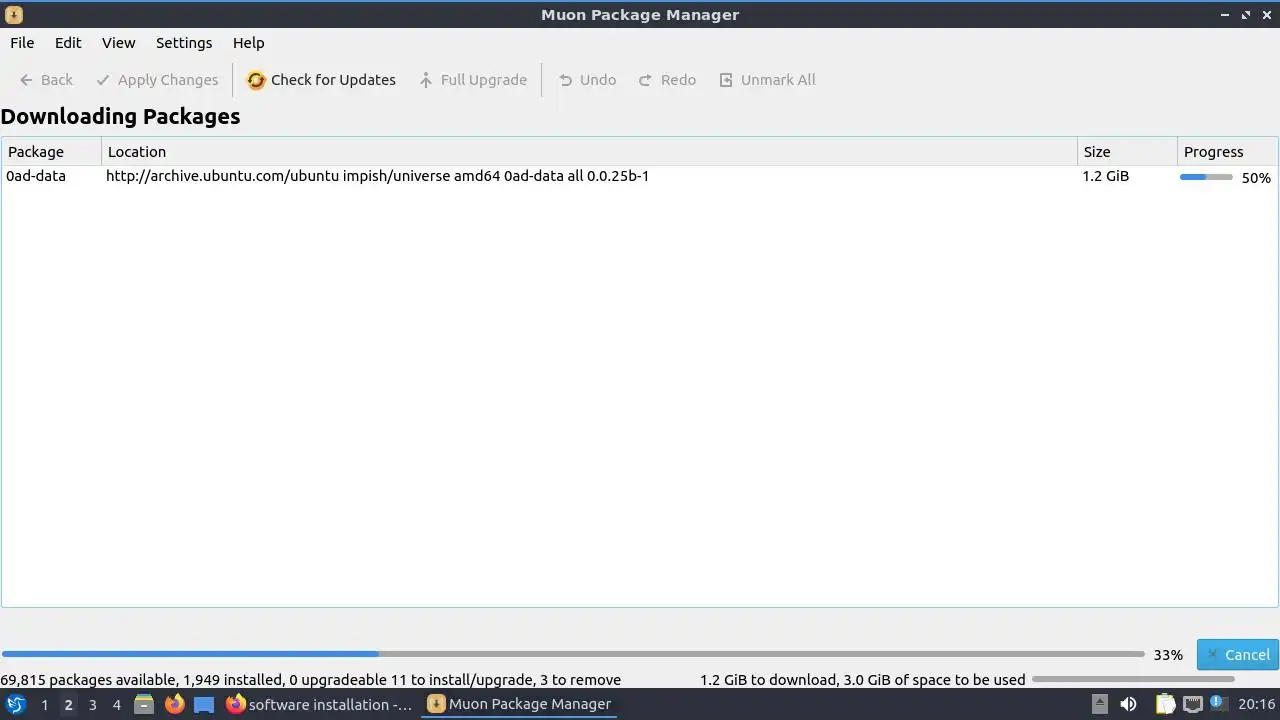
Task: Click the removable media tray icon
Action: [x=1099, y=704]
